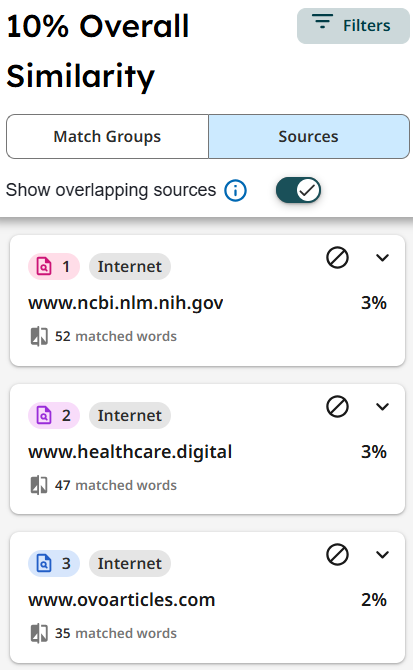Exclude source 1 via the circle-slash icon
This screenshot has width=413, height=670.
point(337,258)
